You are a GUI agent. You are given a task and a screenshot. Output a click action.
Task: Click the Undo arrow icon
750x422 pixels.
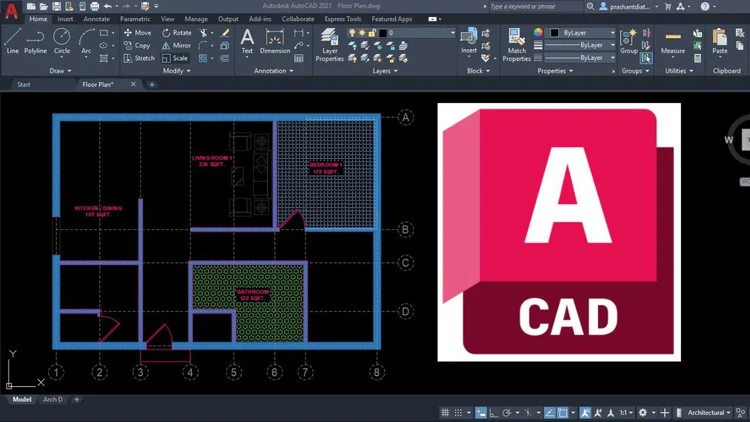108,6
